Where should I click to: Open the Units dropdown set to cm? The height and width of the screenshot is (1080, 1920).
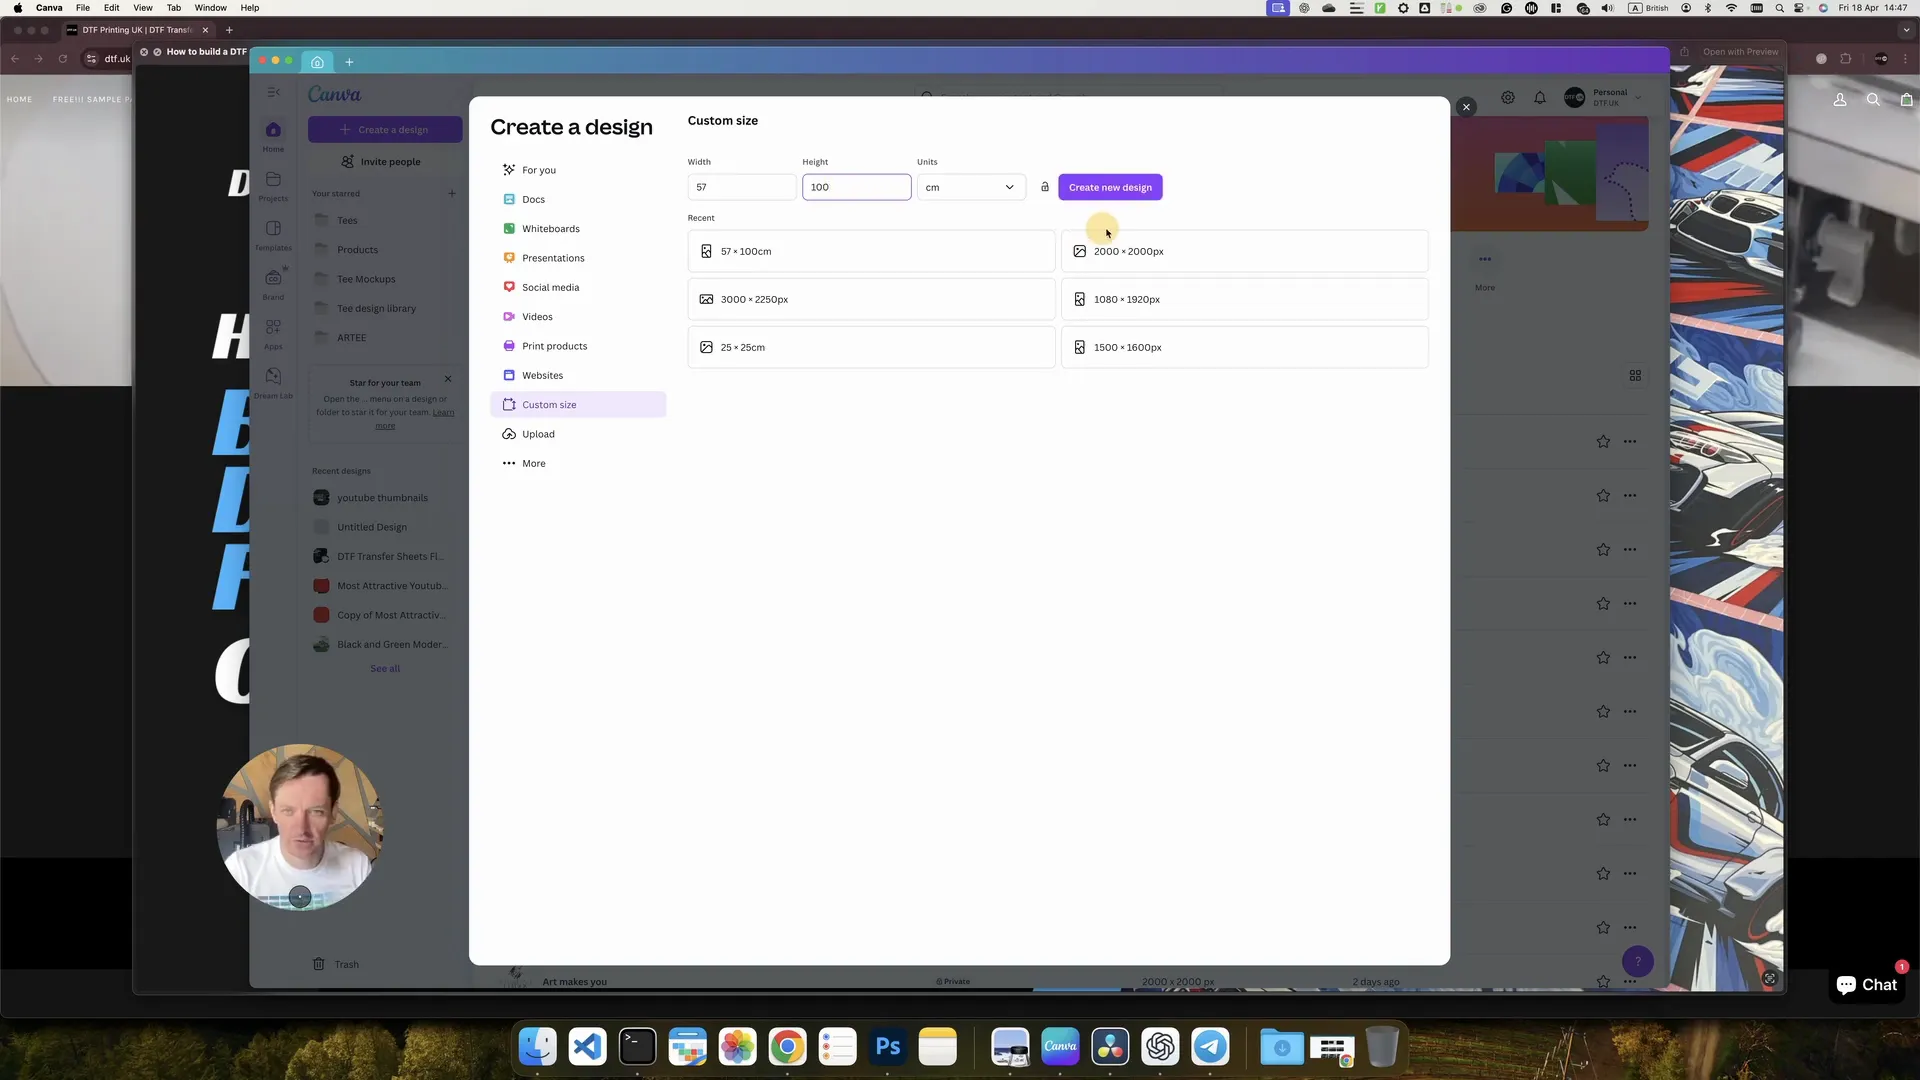(x=970, y=187)
